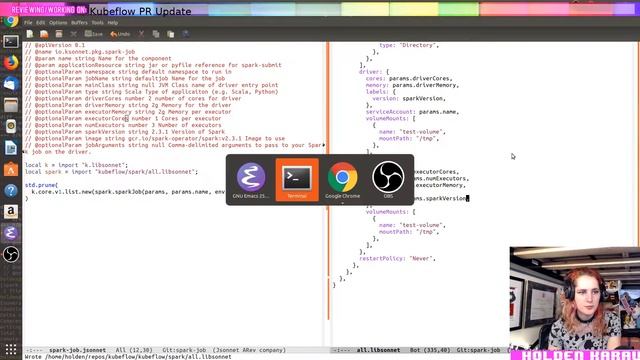Click 'memory: params.driverMemory' in right buffer
Viewport: 640px width, 360px height.
click(x=412, y=85)
